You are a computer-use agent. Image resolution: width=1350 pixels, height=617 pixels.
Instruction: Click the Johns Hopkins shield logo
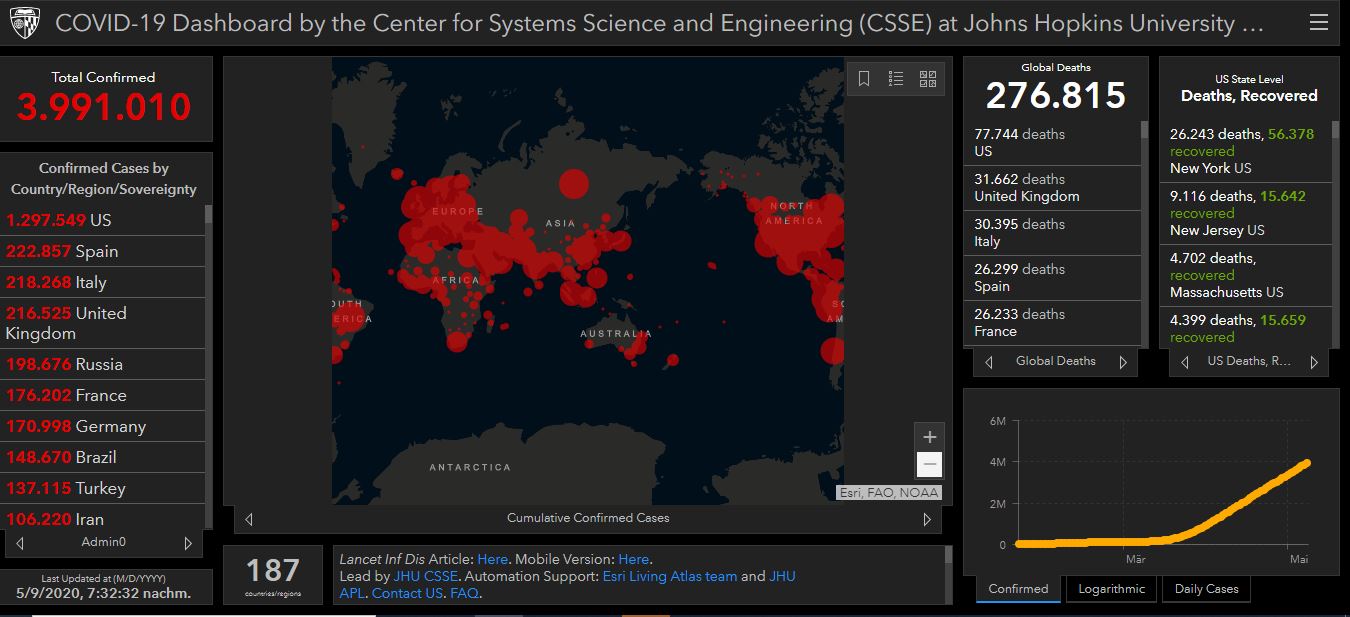[24, 23]
